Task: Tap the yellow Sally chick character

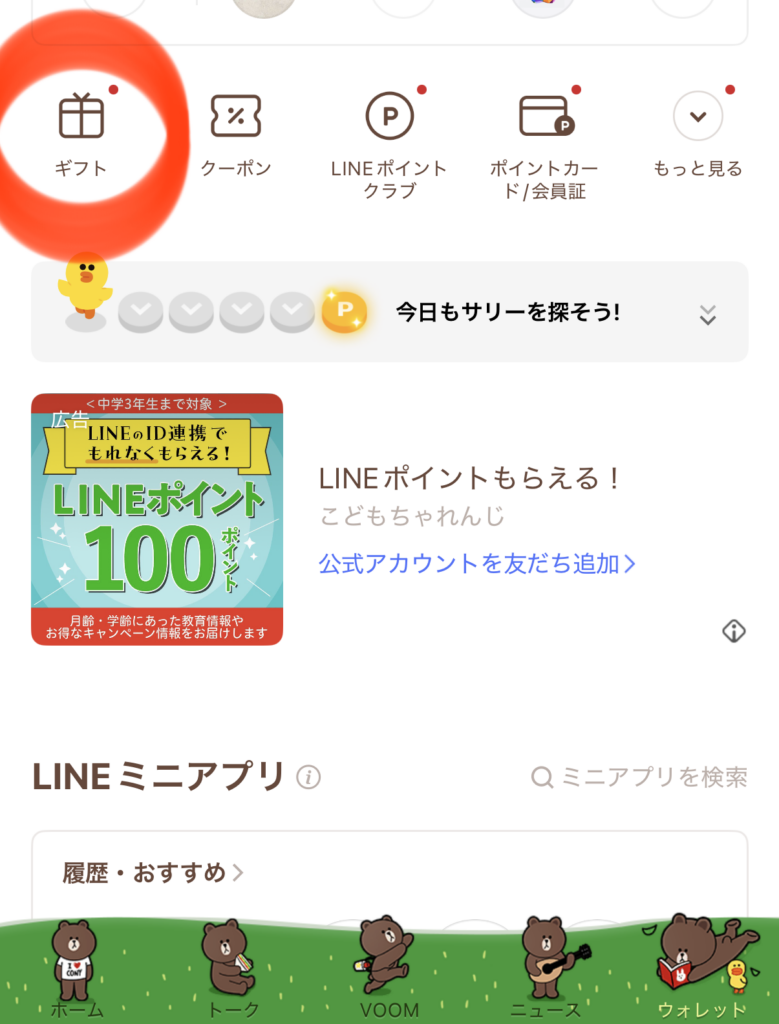Action: [85, 287]
